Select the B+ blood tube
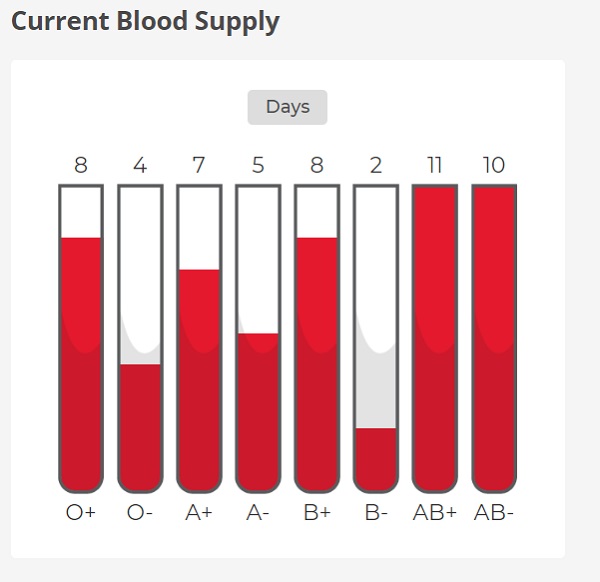The image size is (600, 582). (x=317, y=340)
